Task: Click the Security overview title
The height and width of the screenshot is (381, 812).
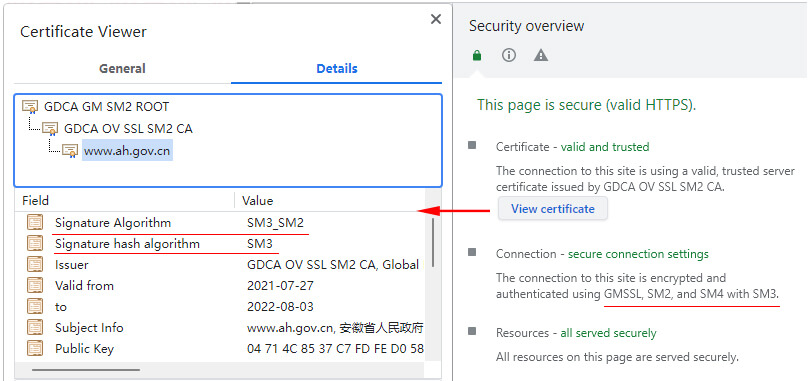Action: 527,26
